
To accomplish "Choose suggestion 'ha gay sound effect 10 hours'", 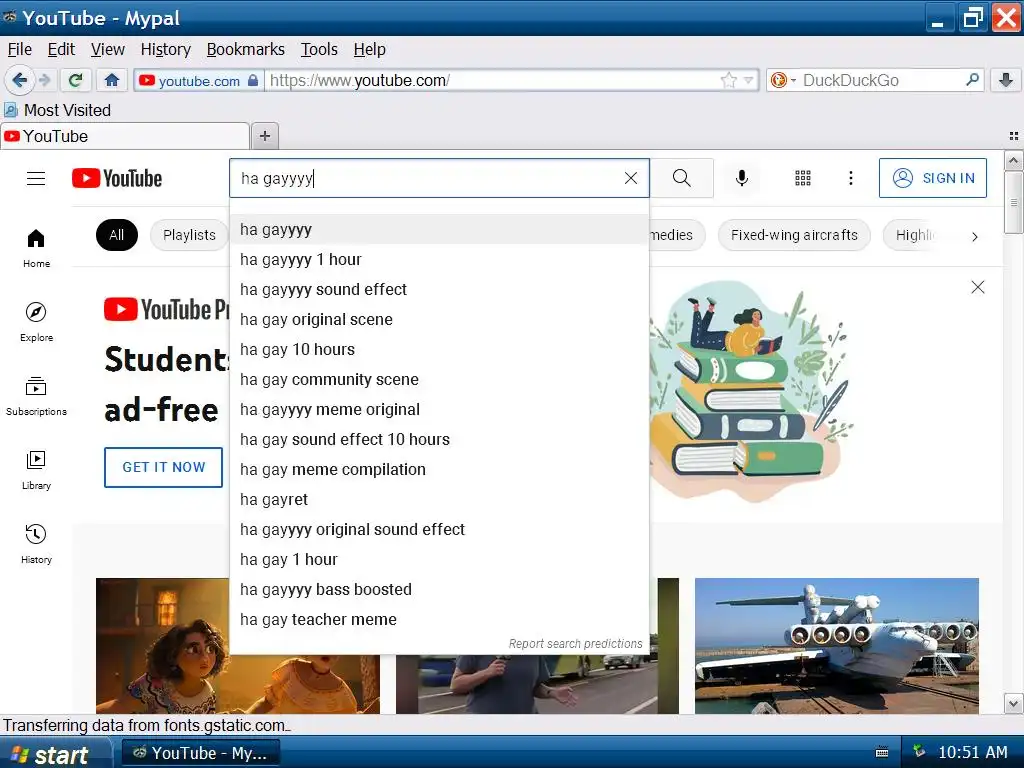I will click(439, 440).
